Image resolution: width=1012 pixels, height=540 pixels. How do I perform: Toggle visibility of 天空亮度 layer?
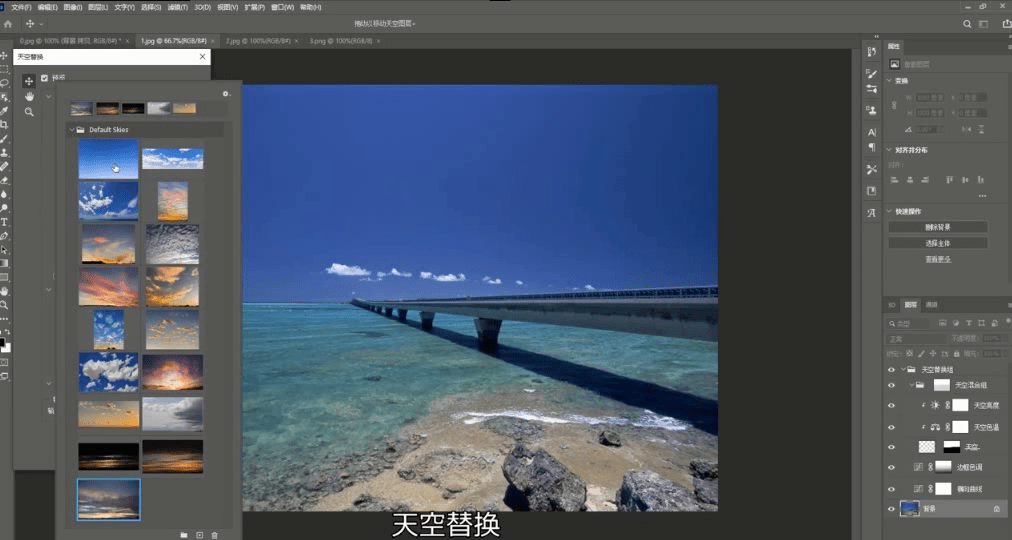[891, 405]
